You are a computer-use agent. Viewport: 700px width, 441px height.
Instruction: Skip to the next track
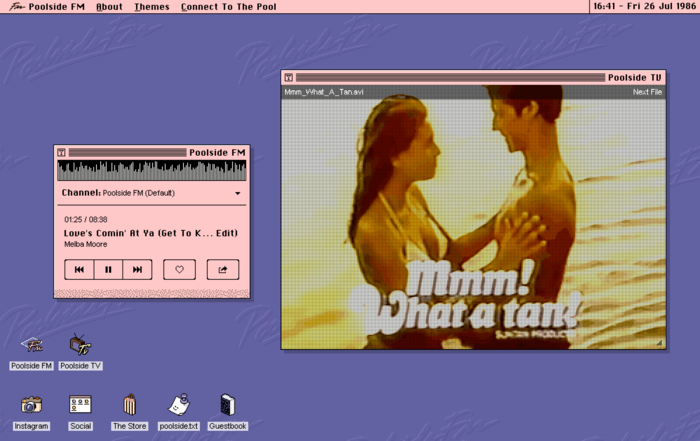coord(138,270)
